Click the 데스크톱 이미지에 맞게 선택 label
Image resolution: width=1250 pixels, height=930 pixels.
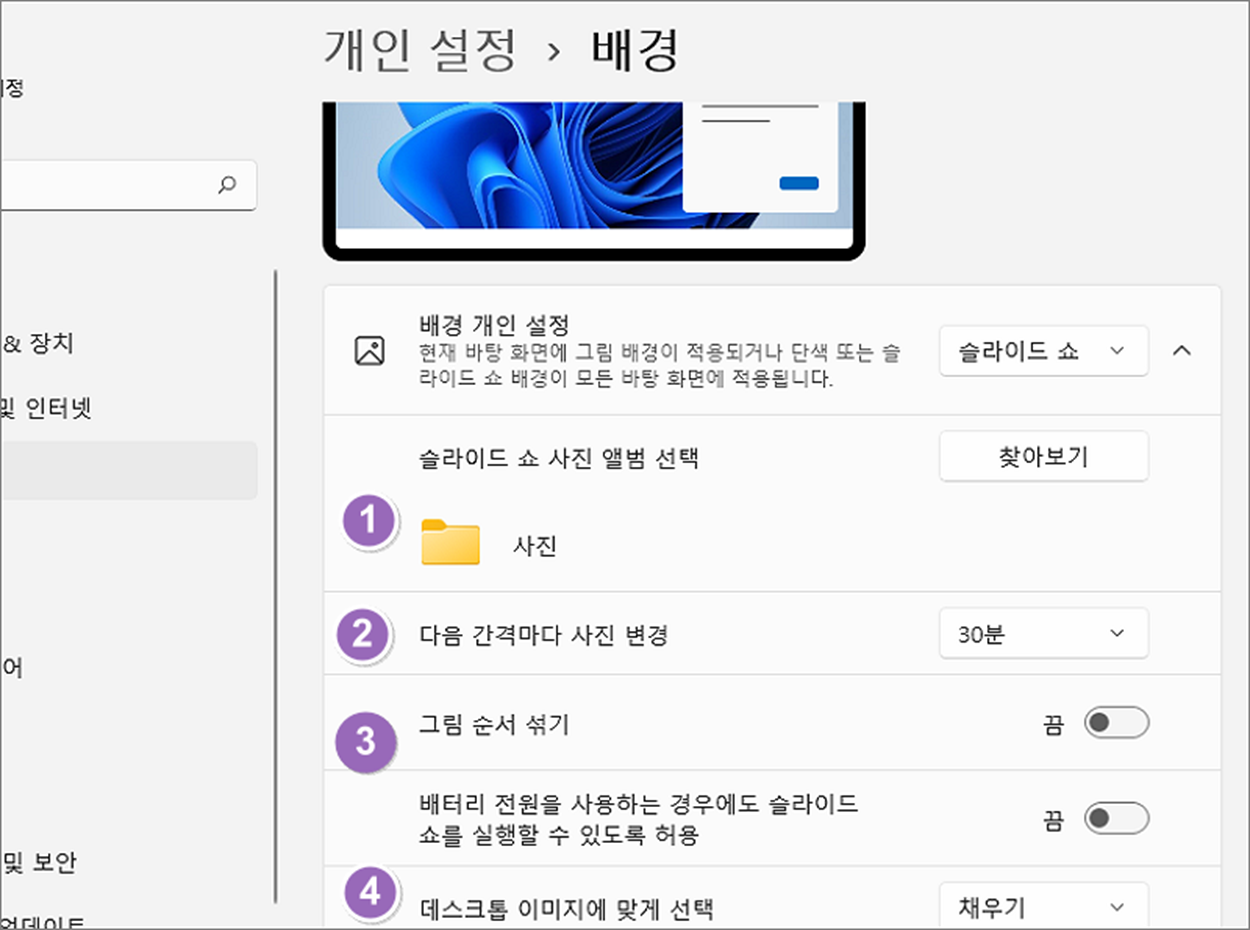(566, 910)
